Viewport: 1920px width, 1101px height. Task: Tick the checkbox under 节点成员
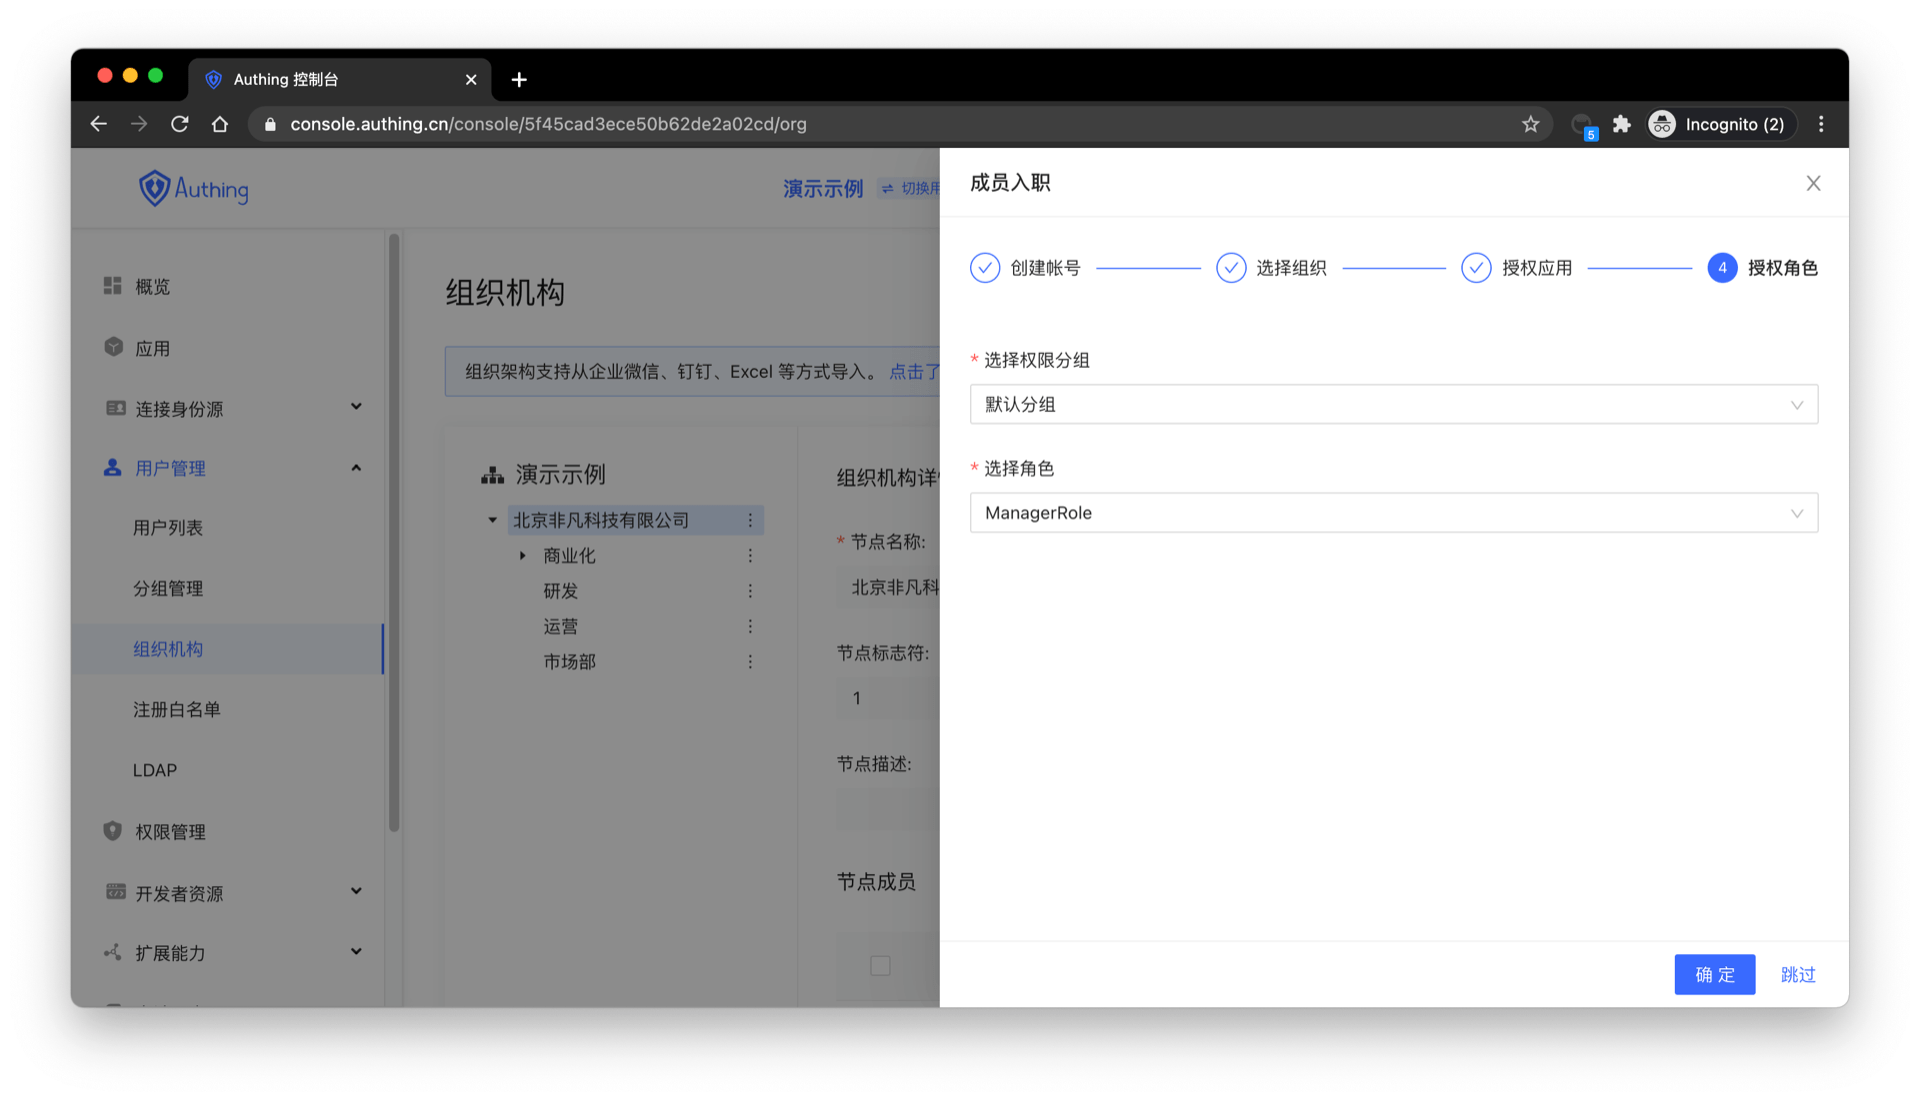[x=880, y=966]
